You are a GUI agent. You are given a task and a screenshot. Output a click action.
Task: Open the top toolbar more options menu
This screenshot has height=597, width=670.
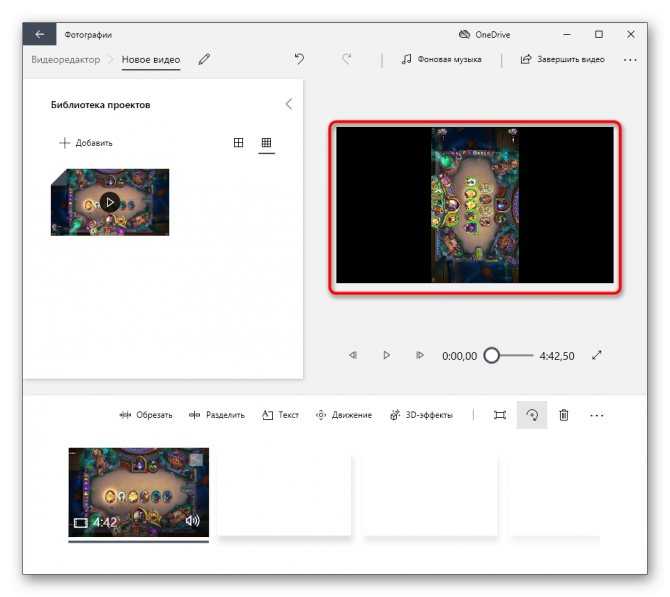point(630,60)
